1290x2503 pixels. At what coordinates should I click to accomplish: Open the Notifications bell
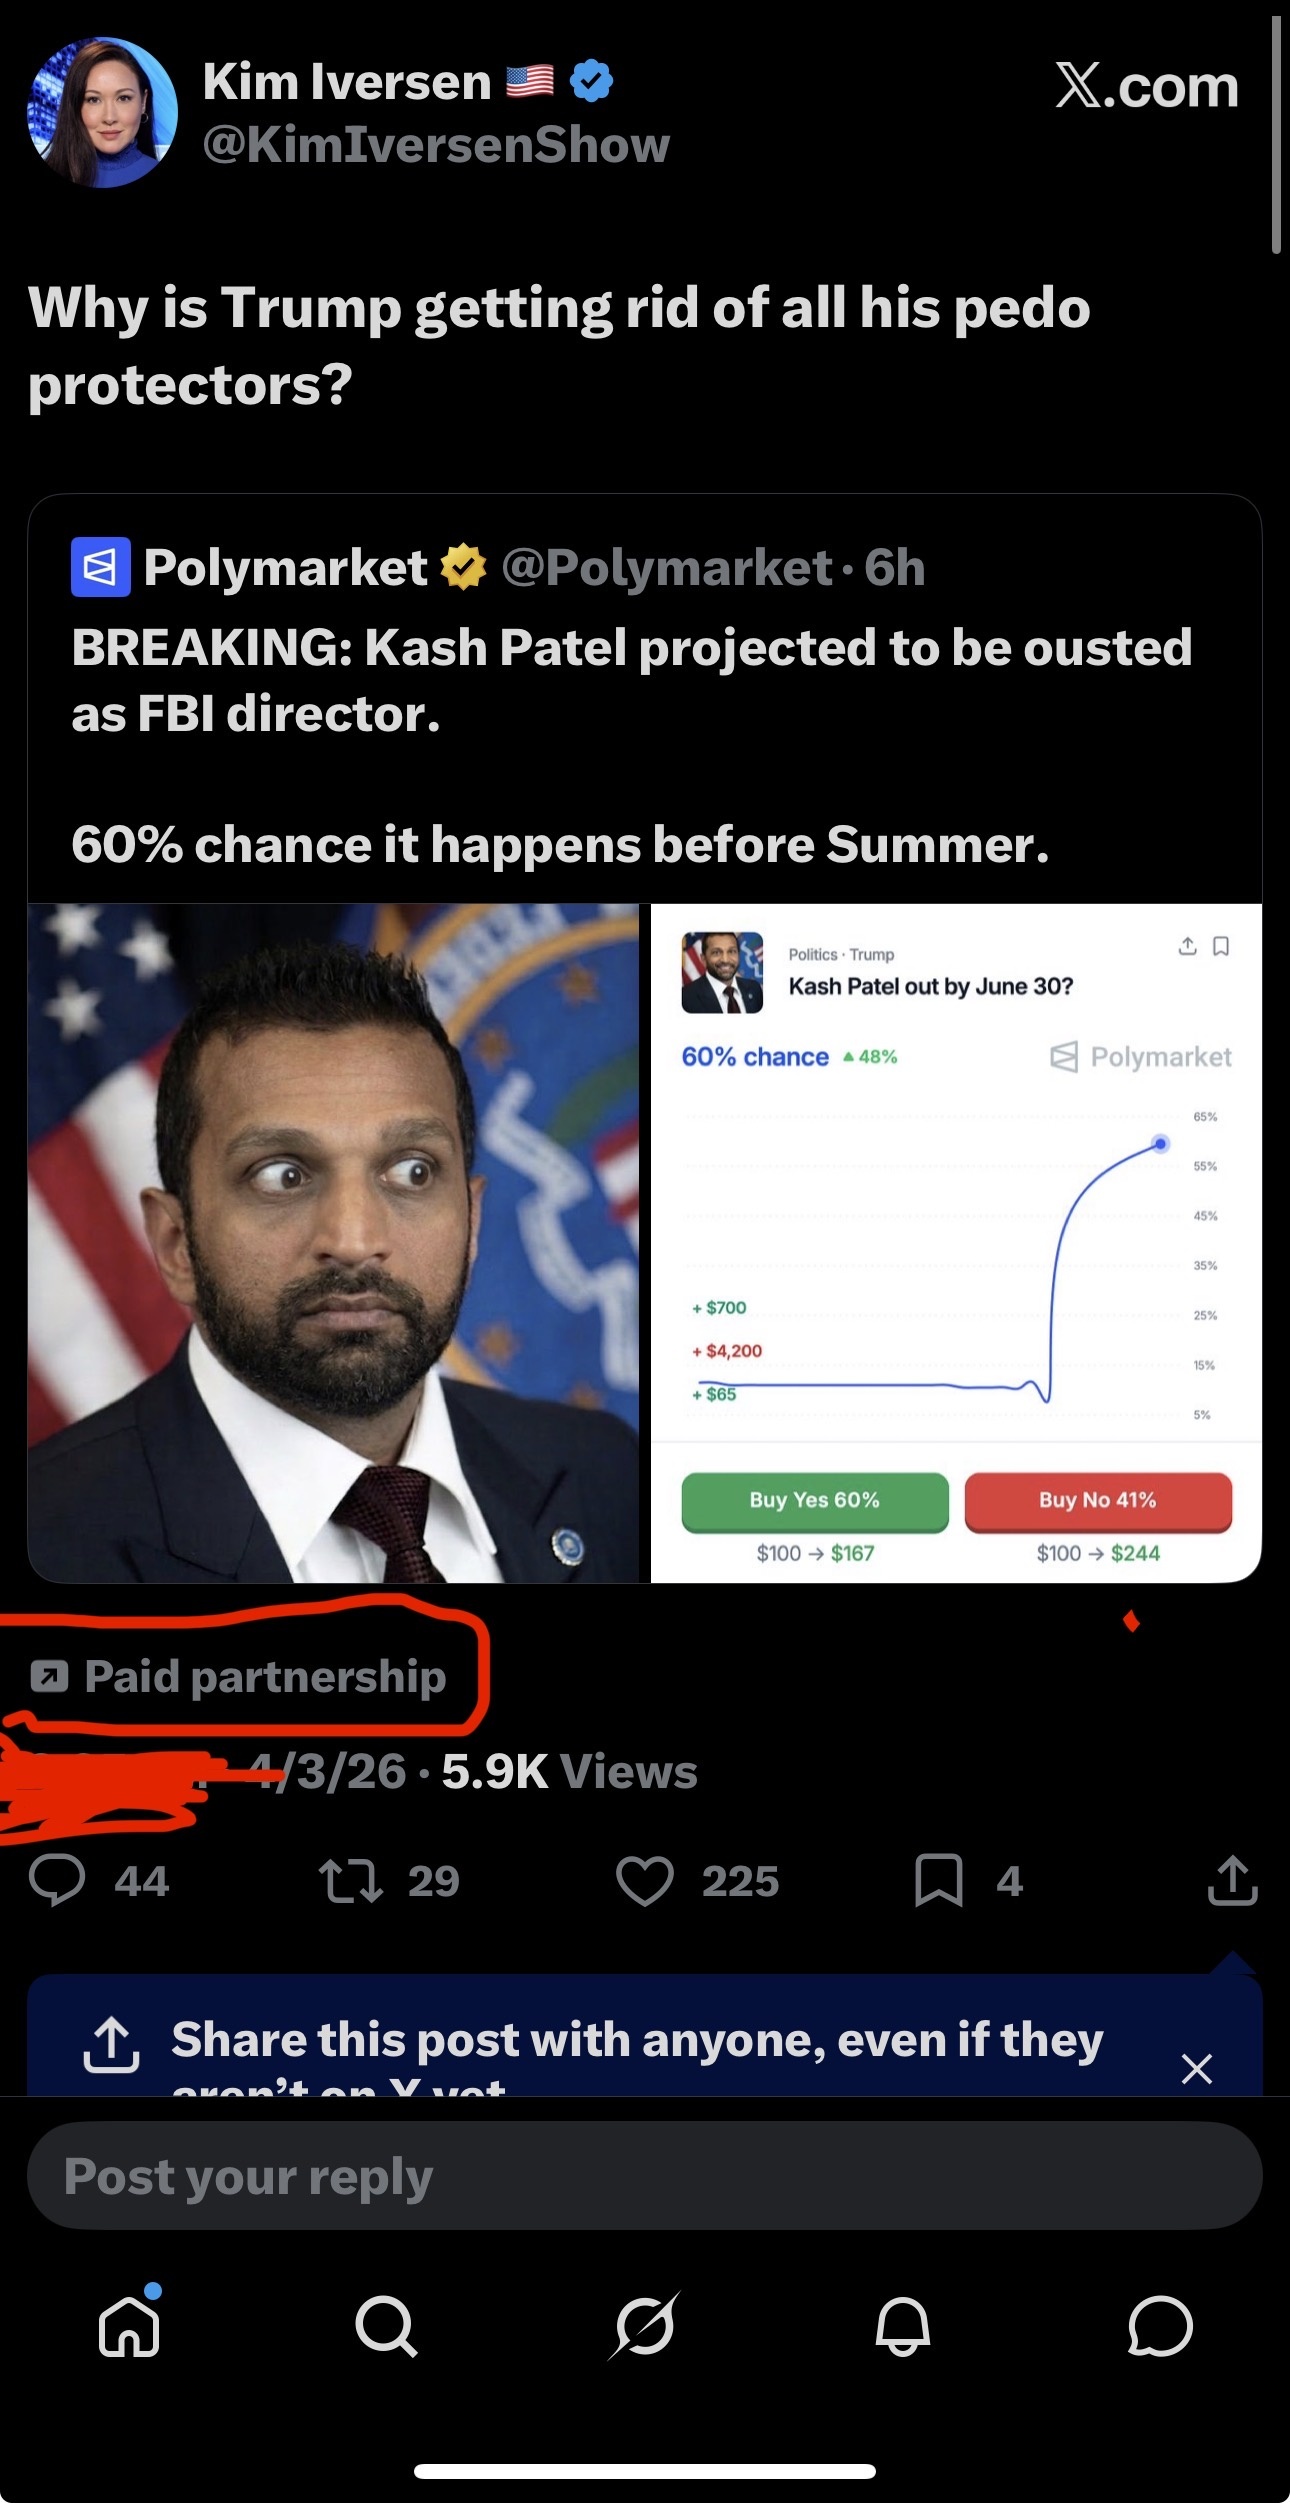(x=902, y=2326)
